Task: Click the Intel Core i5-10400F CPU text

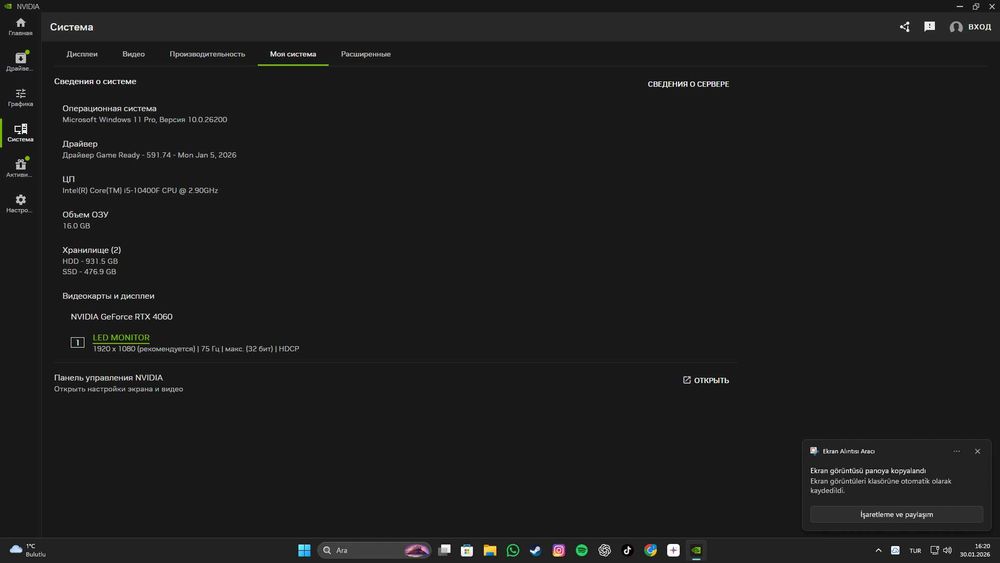Action: pos(140,190)
